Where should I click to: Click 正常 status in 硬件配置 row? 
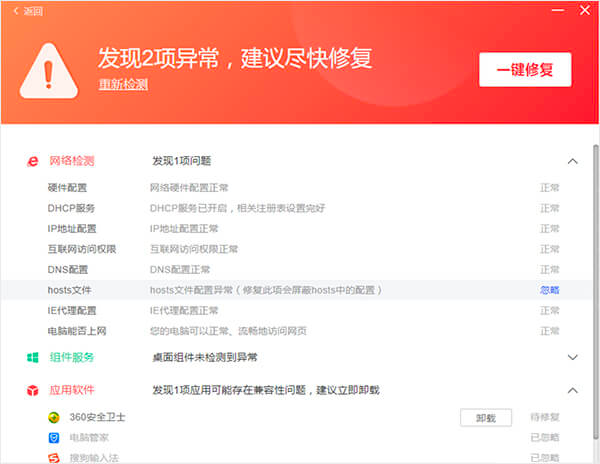point(549,188)
